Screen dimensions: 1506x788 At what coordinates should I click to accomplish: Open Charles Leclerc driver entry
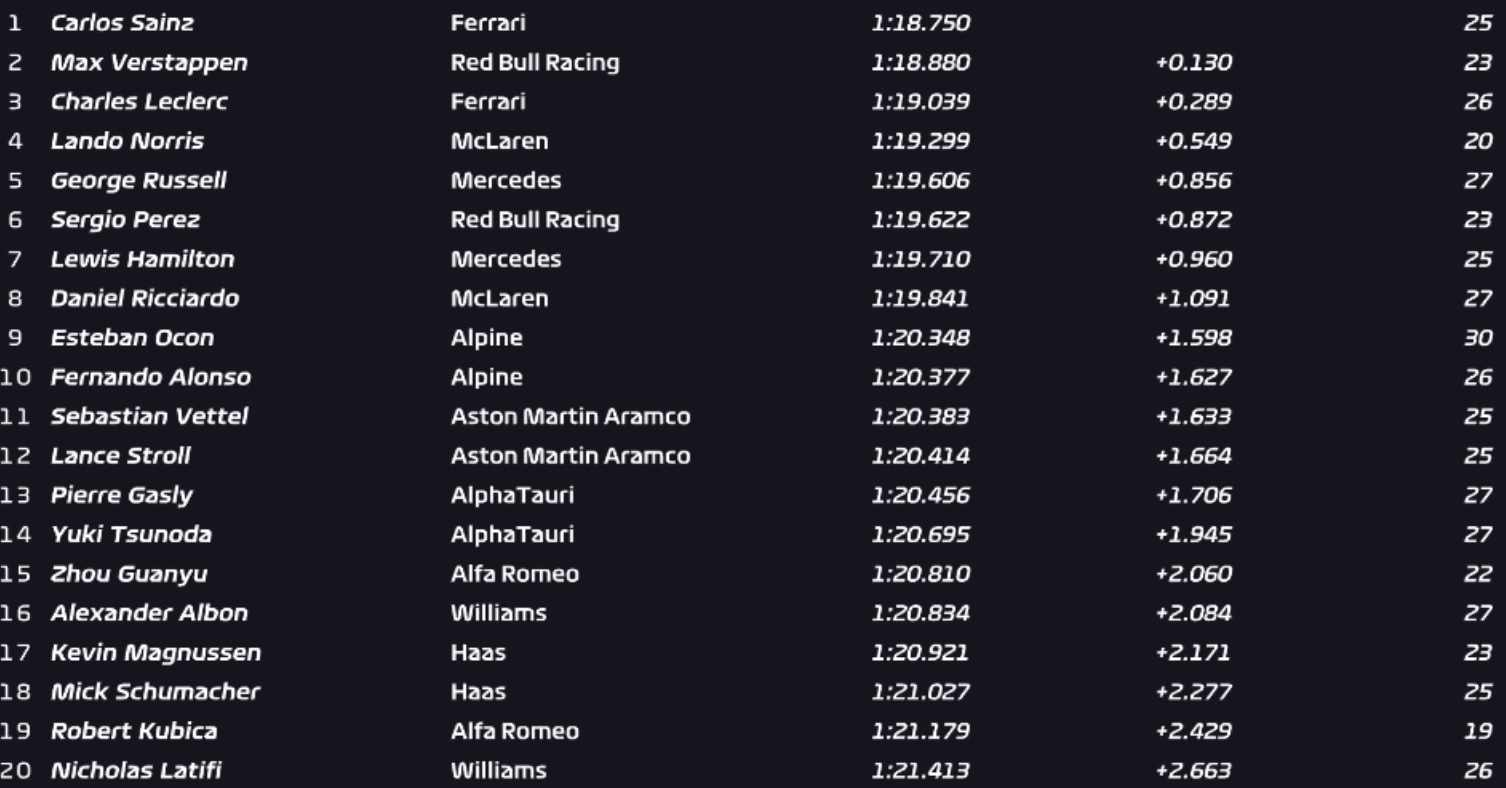click(139, 101)
